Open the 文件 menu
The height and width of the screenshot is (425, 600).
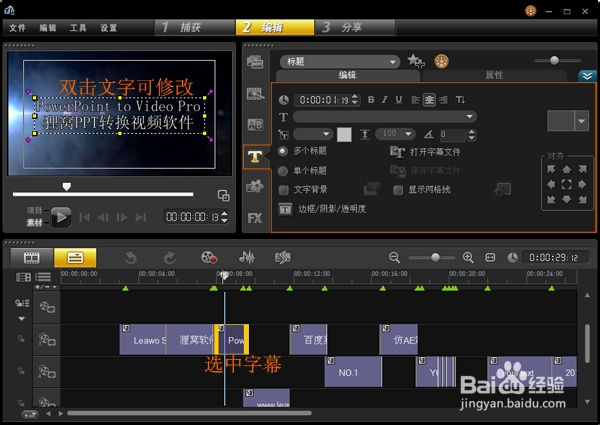pyautogui.click(x=17, y=28)
